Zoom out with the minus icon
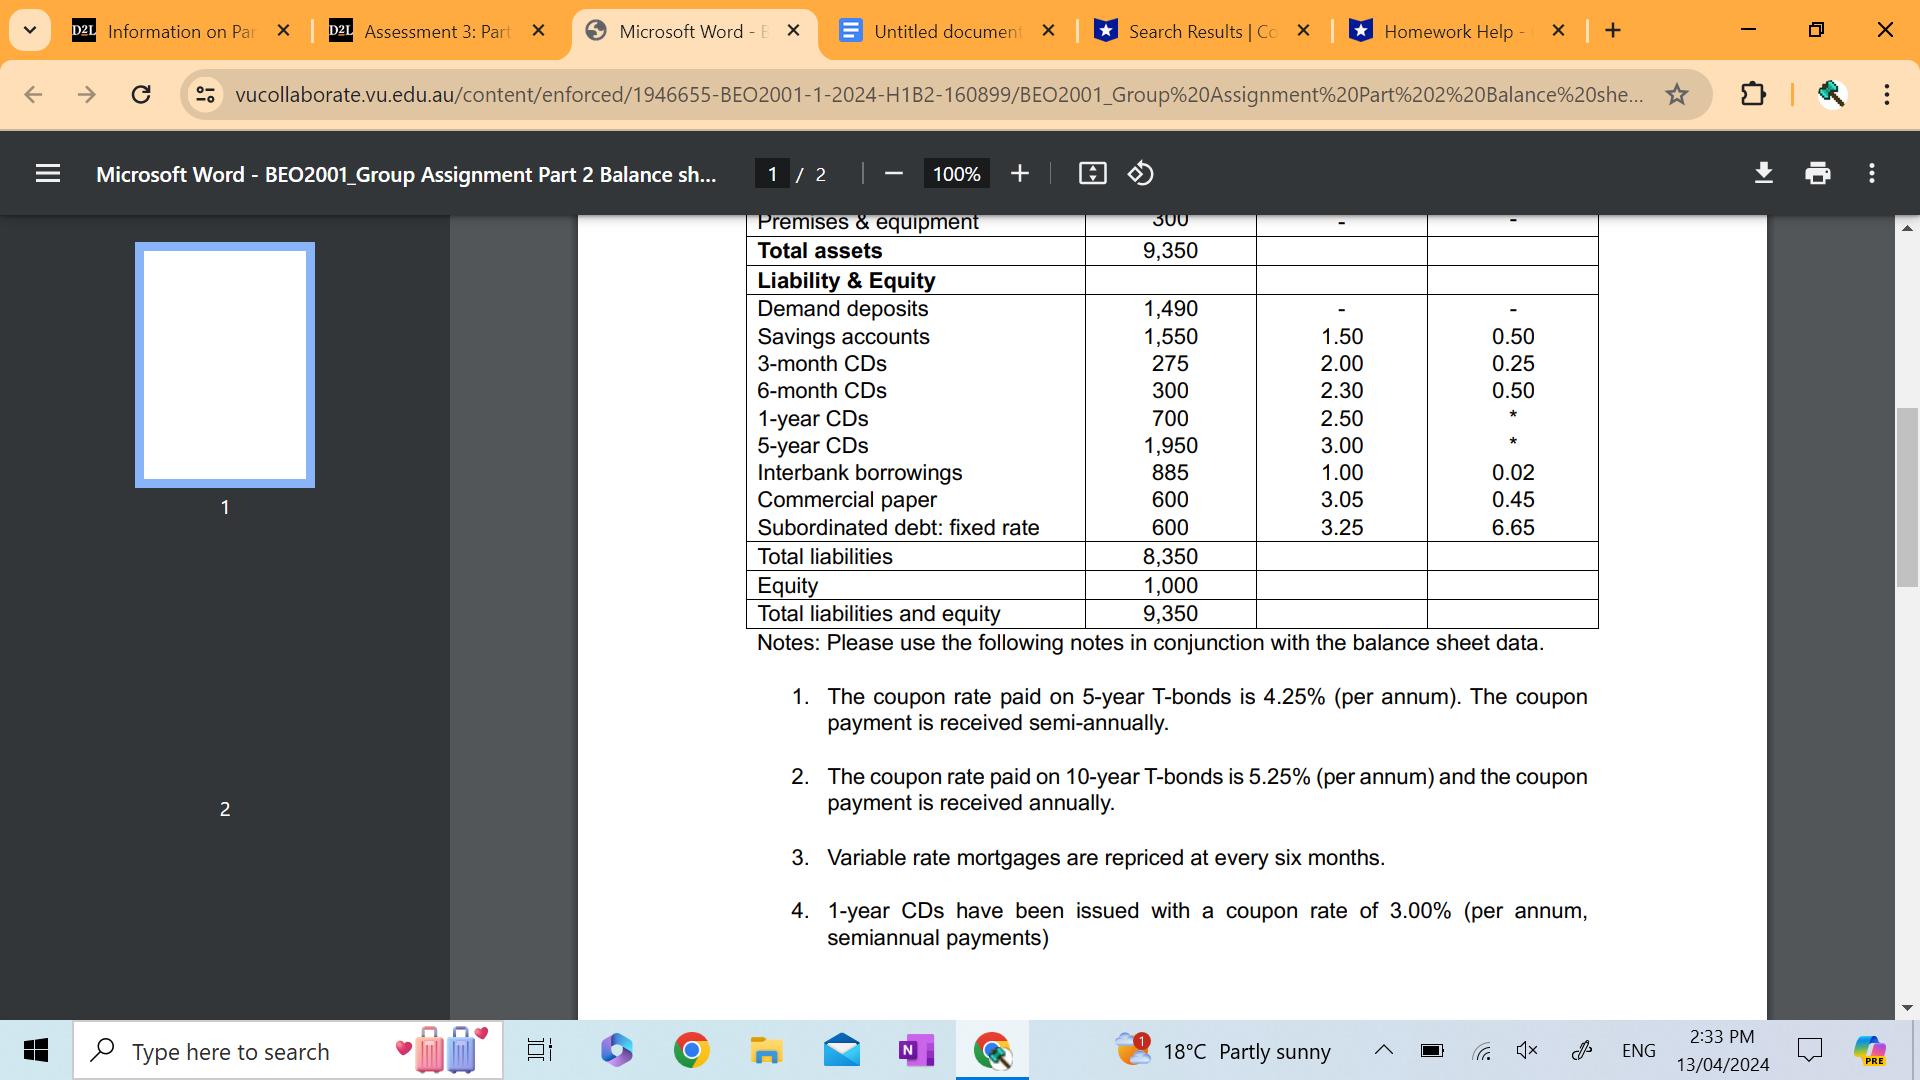This screenshot has width=1920, height=1080. point(893,174)
